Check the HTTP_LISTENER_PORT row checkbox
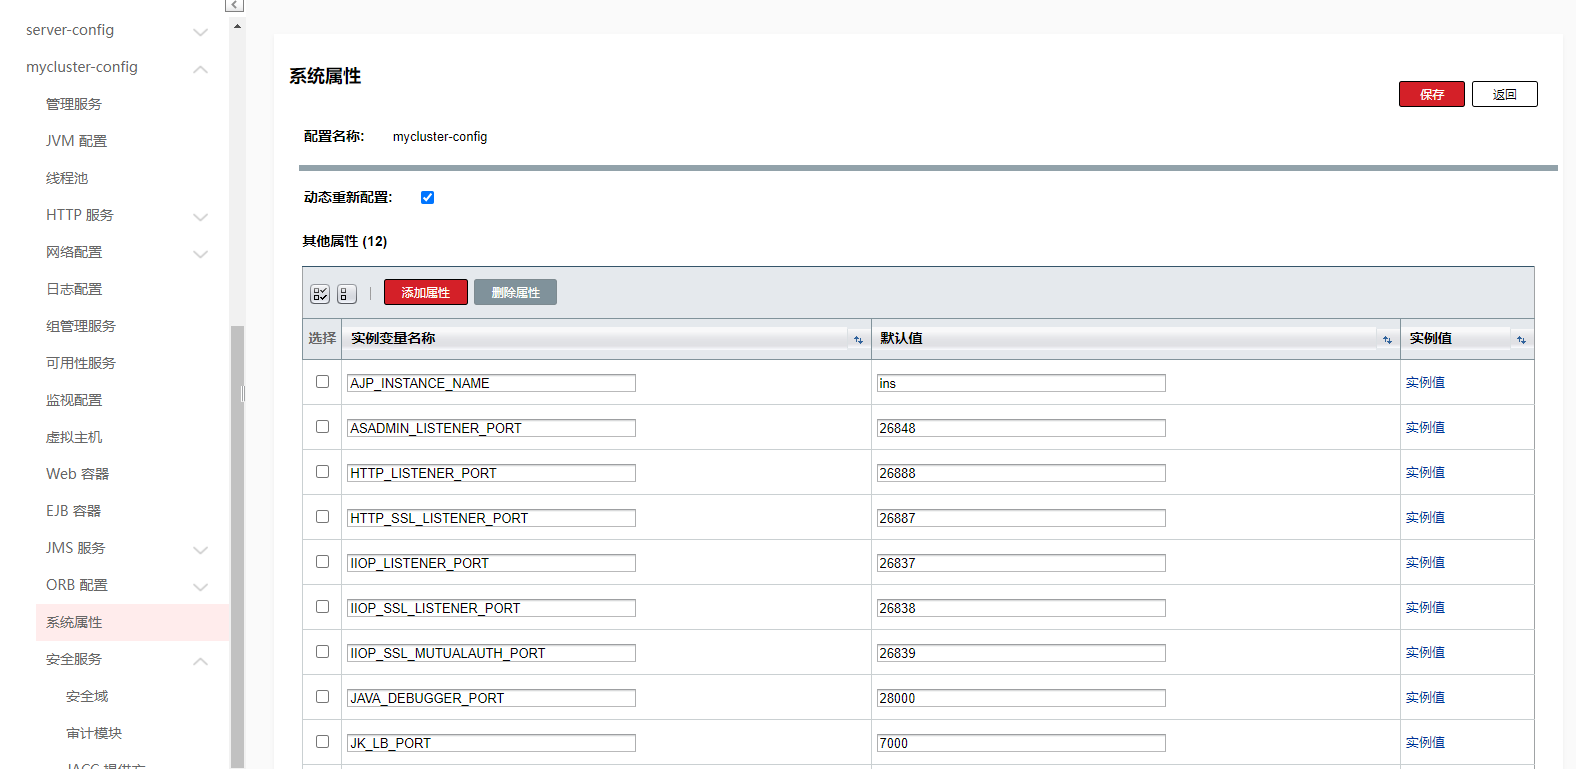Viewport: 1576px width, 769px height. pos(322,472)
